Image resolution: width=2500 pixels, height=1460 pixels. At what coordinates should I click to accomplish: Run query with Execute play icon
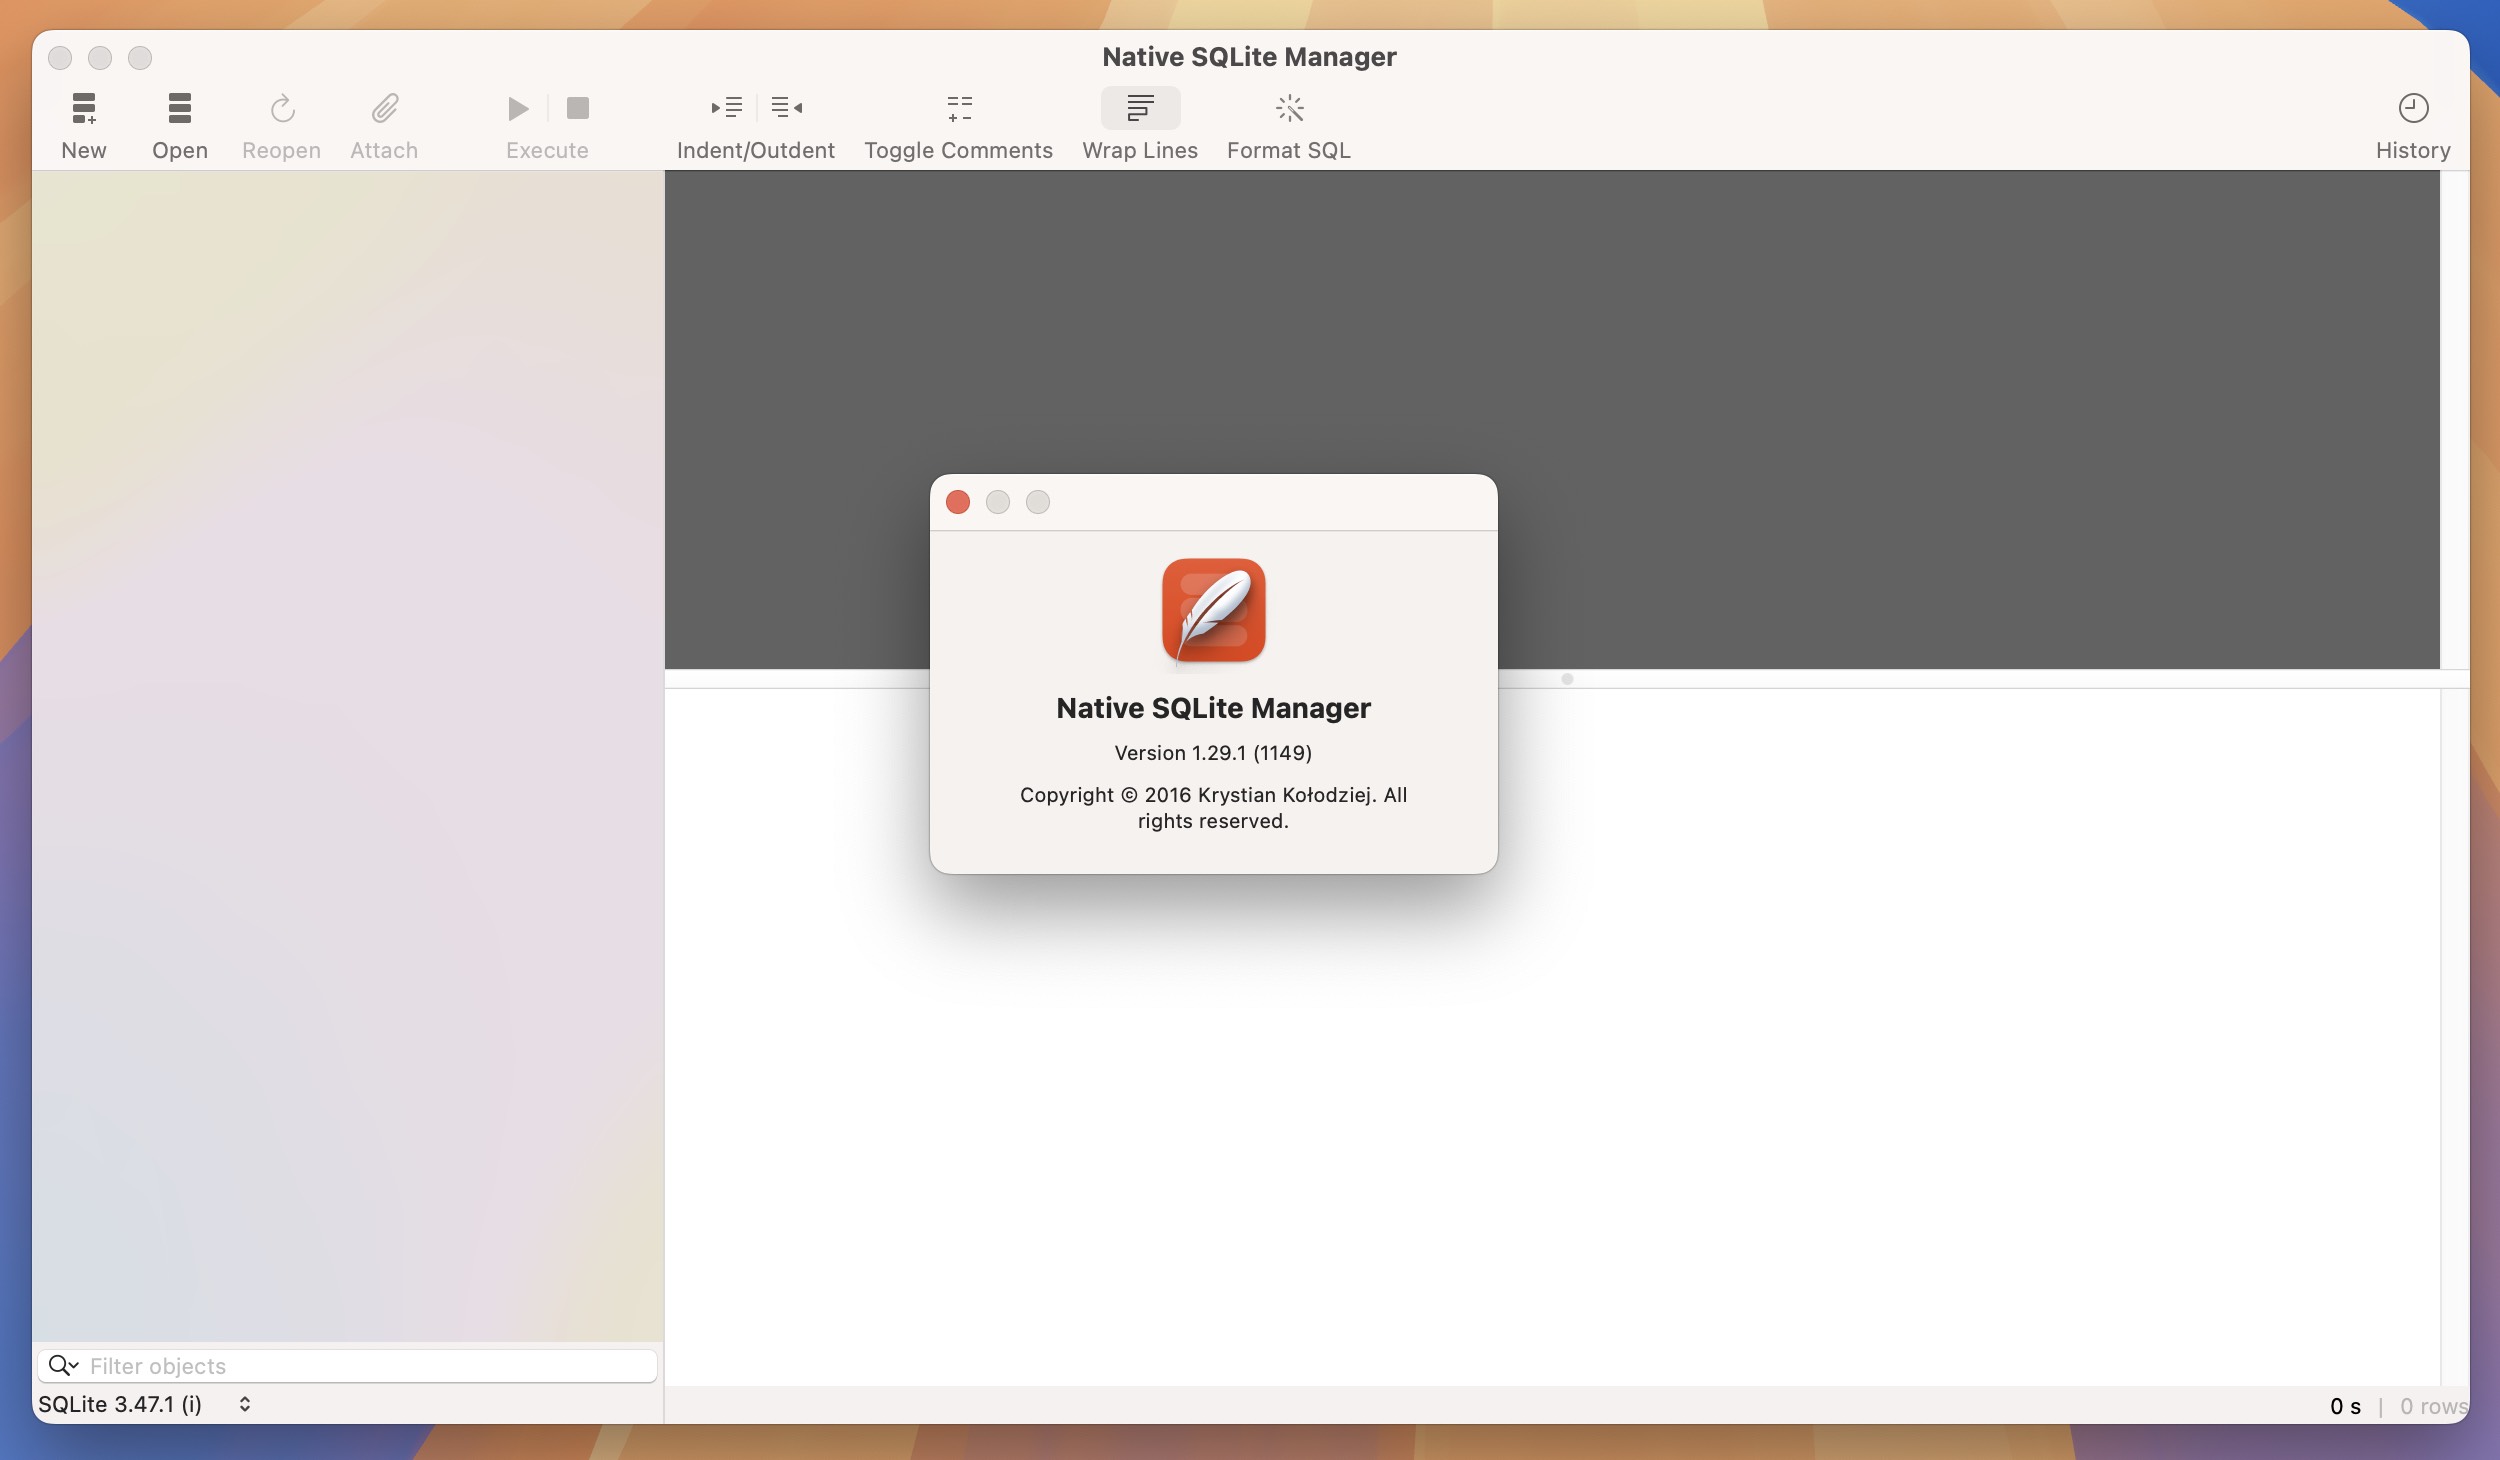(x=518, y=108)
